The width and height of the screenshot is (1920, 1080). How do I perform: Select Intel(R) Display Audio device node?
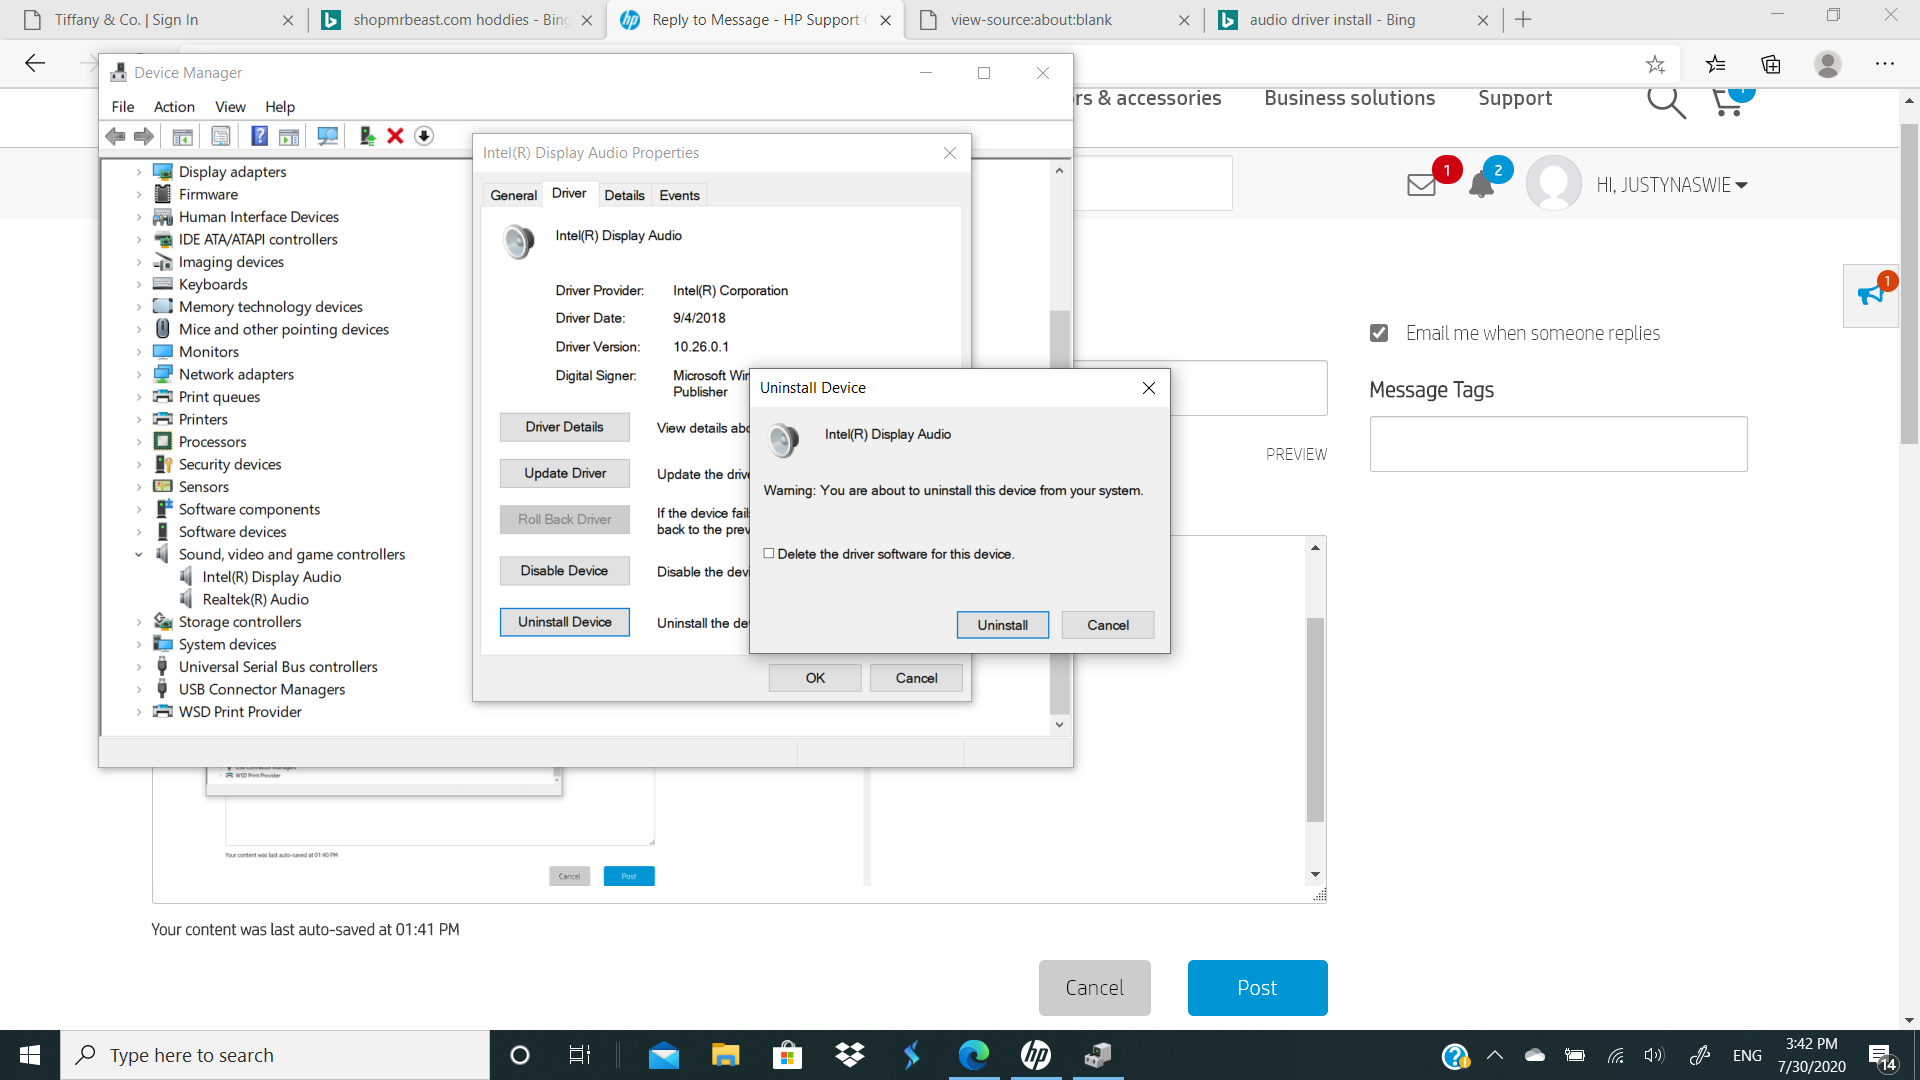click(272, 576)
